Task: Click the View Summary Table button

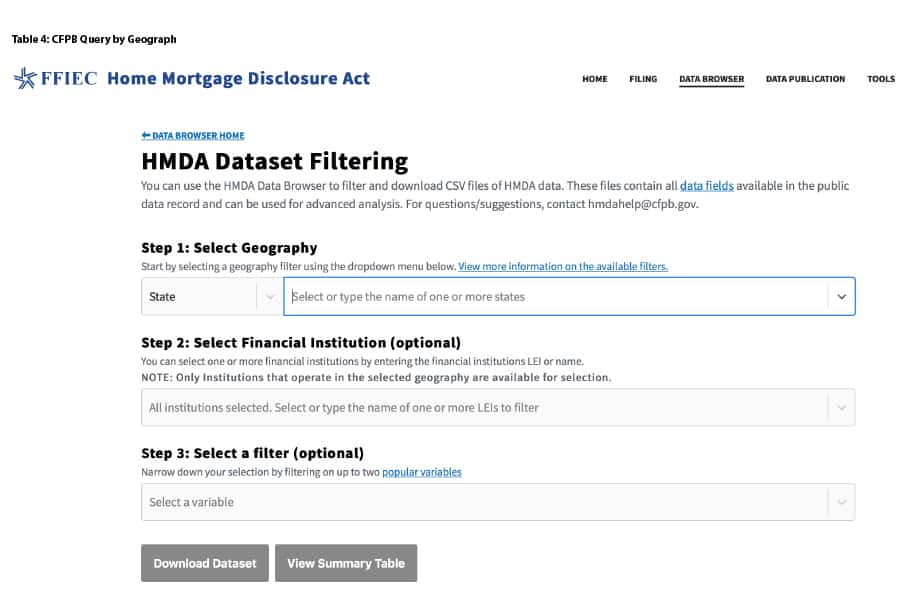Action: pyautogui.click(x=346, y=563)
